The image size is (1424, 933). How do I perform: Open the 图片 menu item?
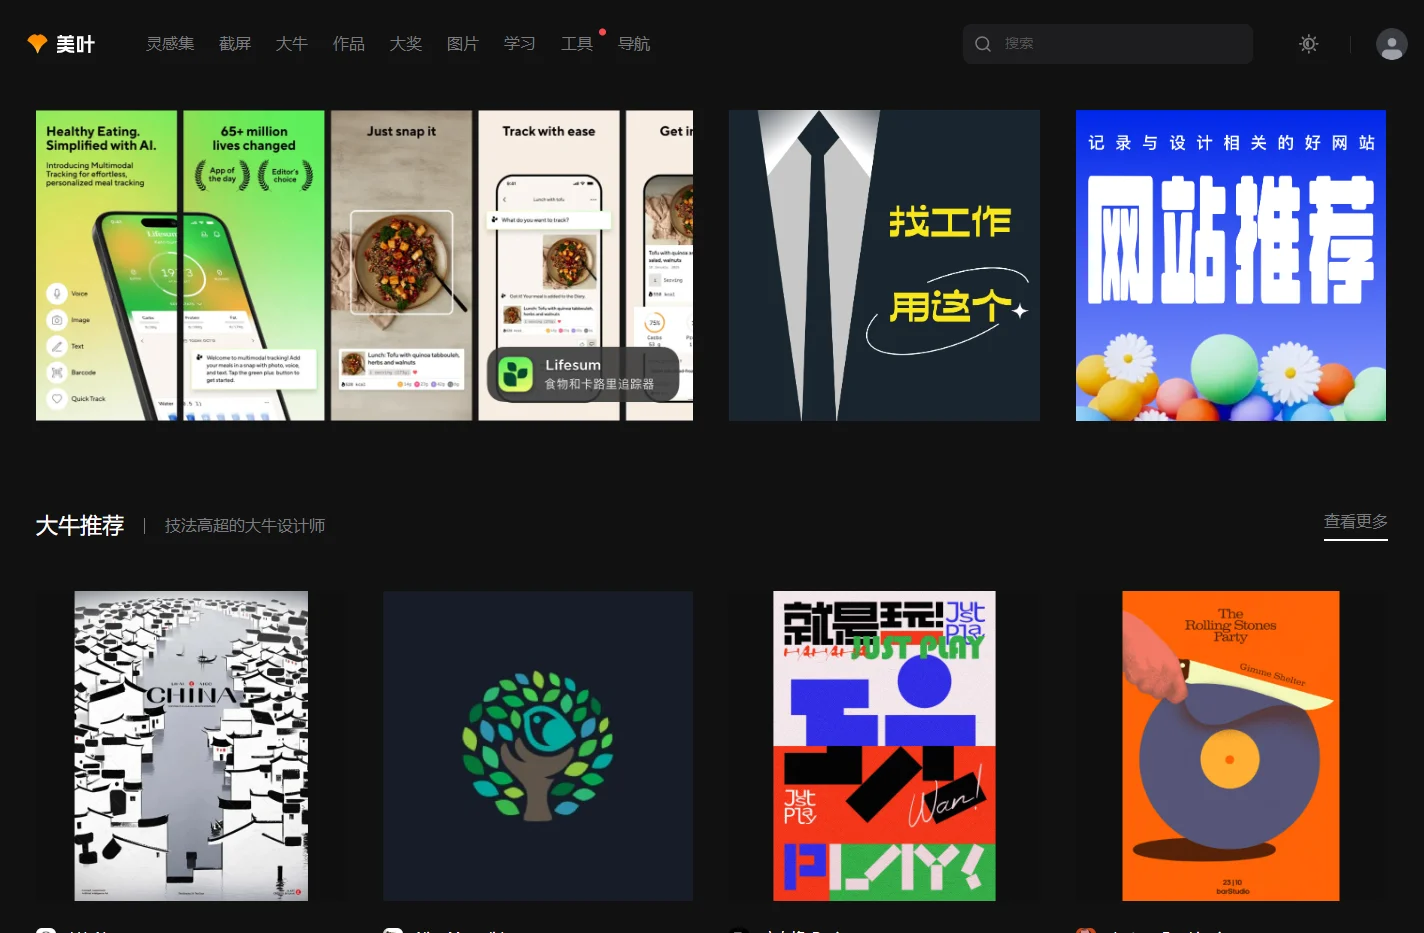[x=462, y=44]
